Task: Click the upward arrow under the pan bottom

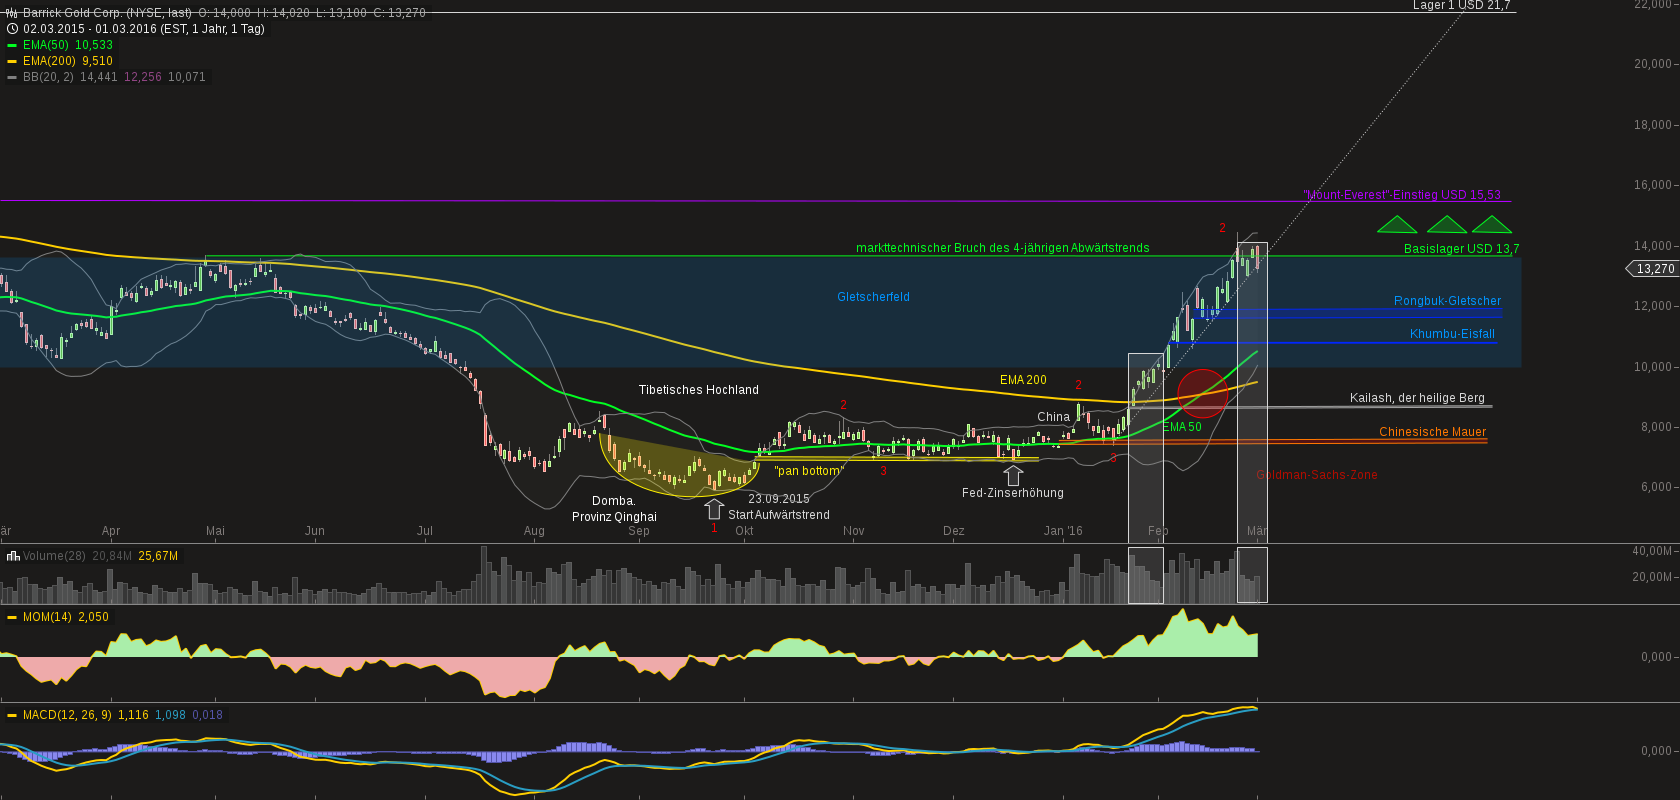Action: click(714, 509)
